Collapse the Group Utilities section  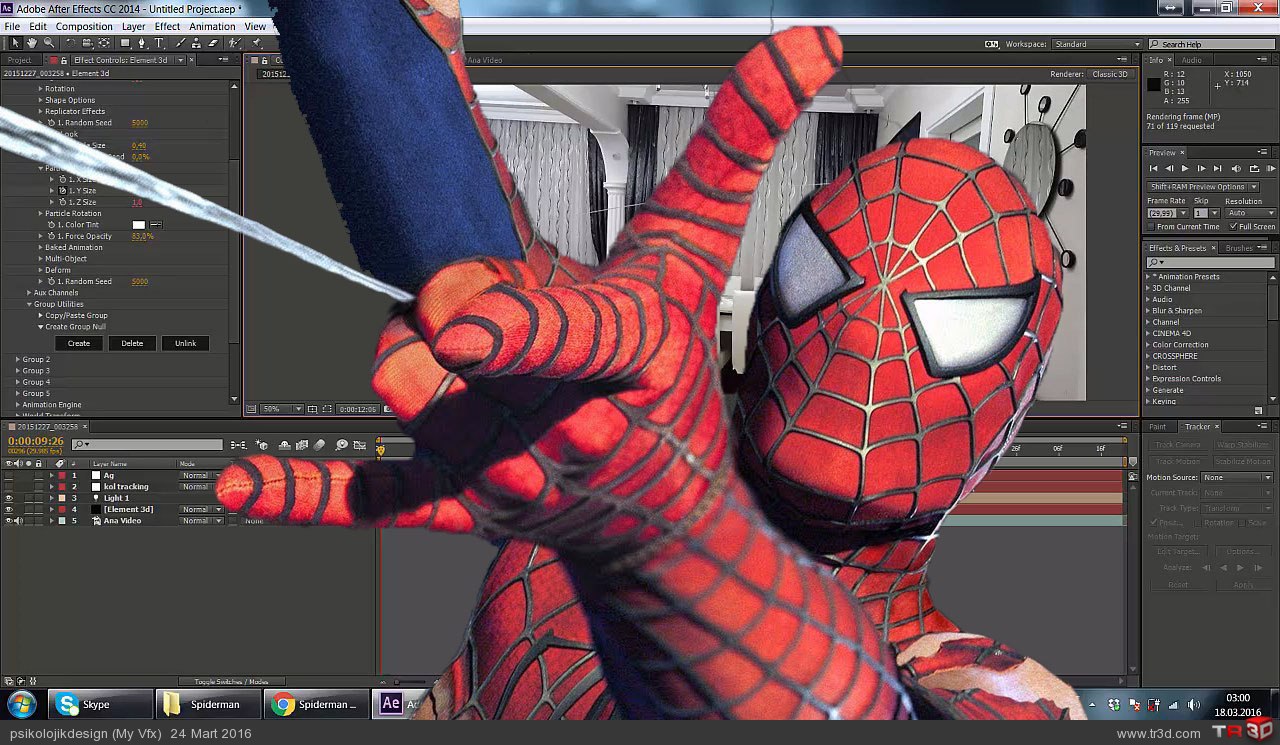pyautogui.click(x=30, y=304)
